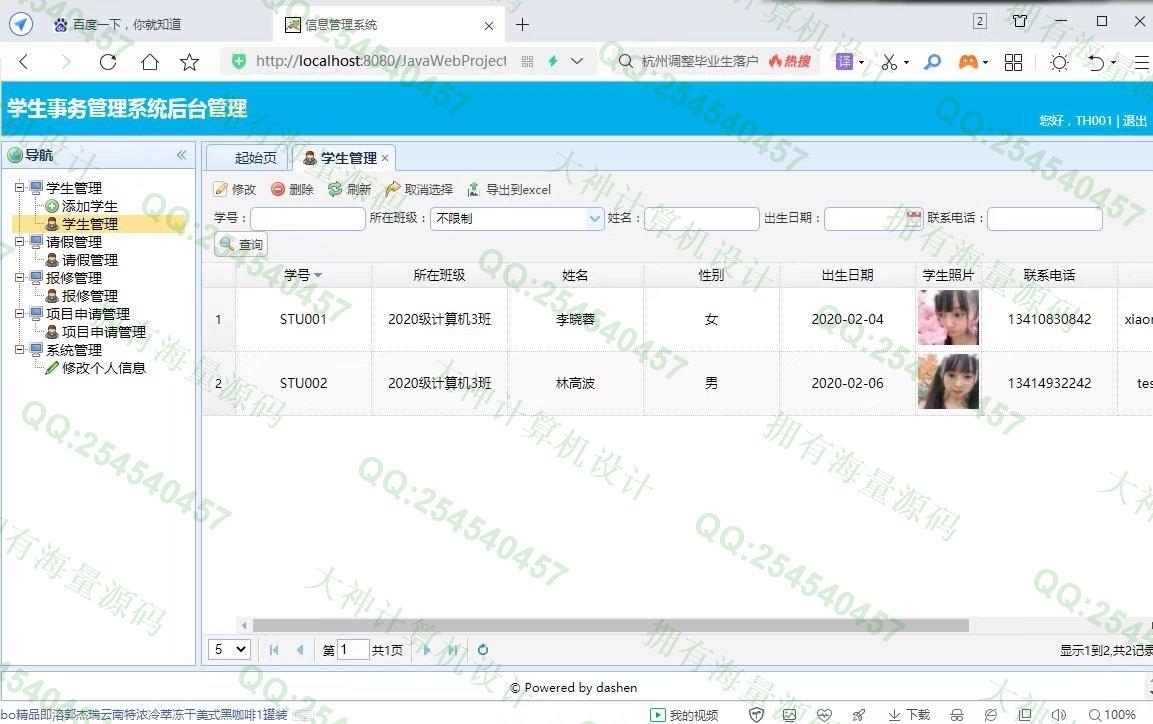The width and height of the screenshot is (1153, 724).
Task: Collapse the 项目申请管理 tree folder
Action: (x=20, y=313)
